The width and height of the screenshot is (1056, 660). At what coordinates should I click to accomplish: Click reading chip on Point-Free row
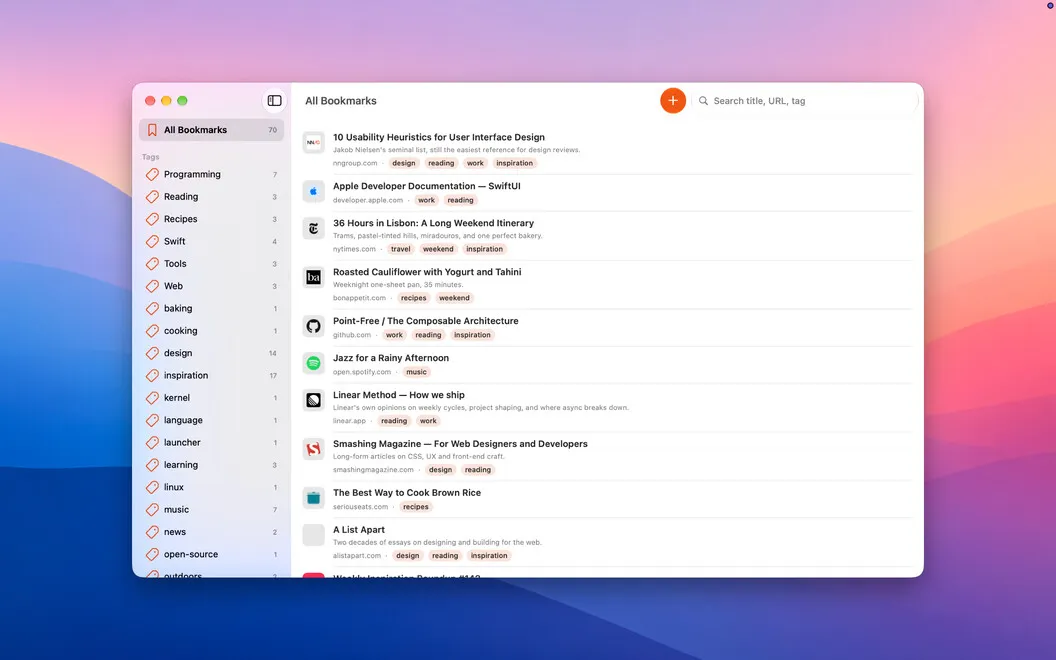point(428,335)
